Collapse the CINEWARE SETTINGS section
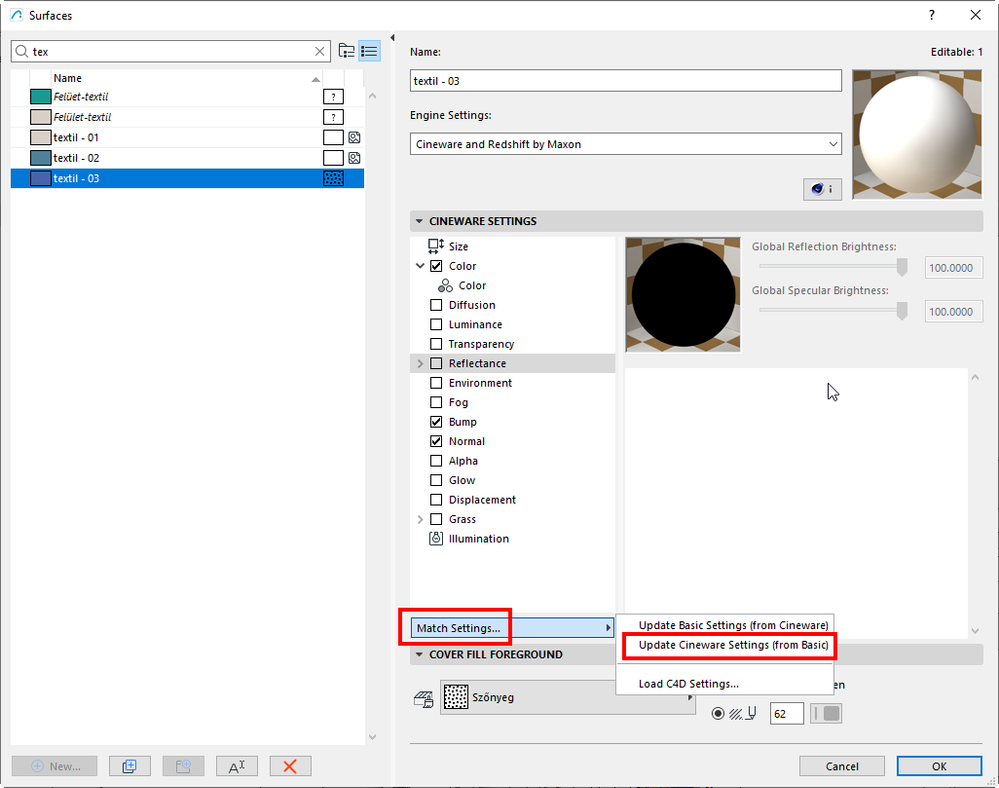 [x=419, y=221]
